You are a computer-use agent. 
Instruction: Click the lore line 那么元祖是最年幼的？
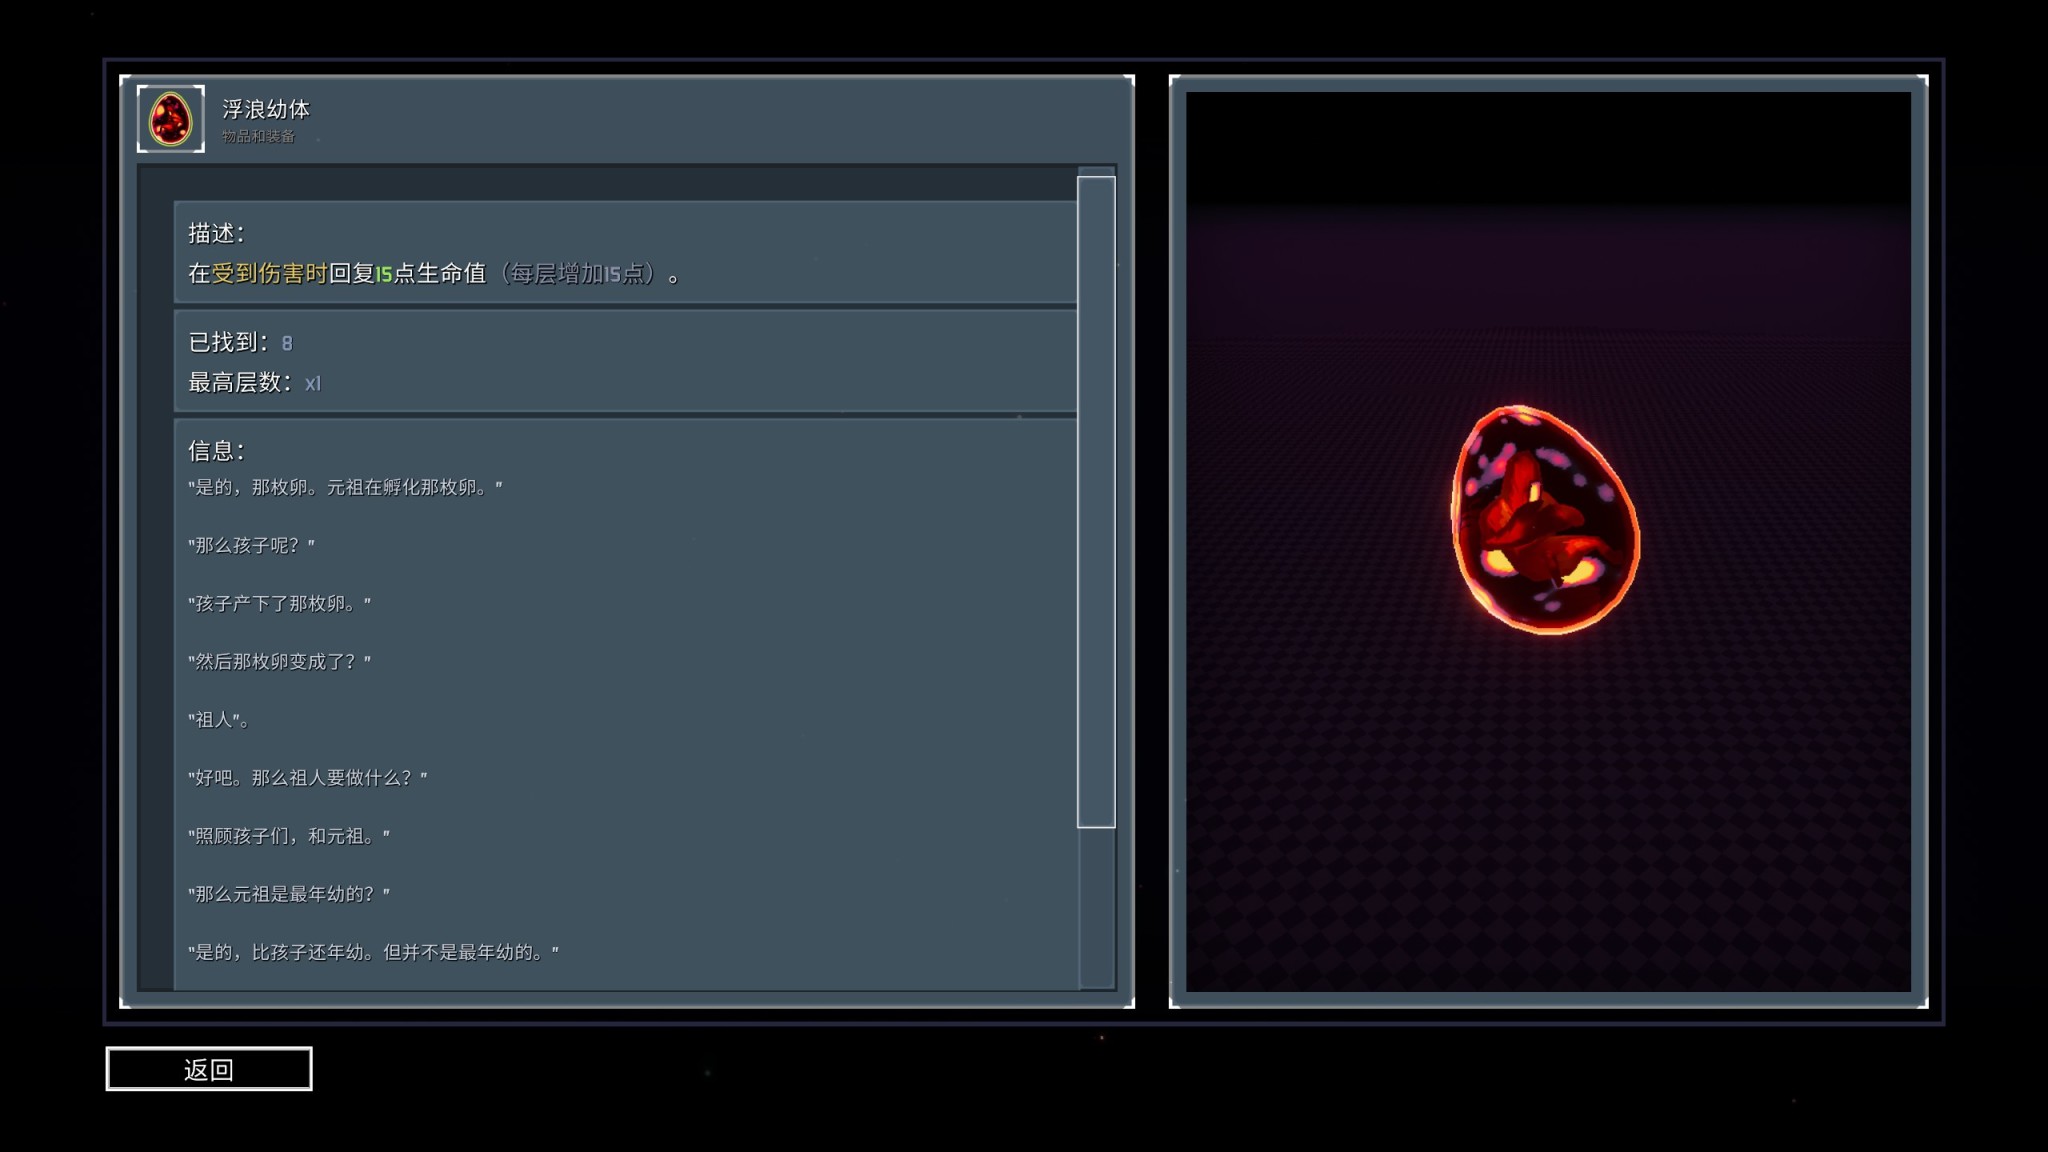tap(289, 894)
